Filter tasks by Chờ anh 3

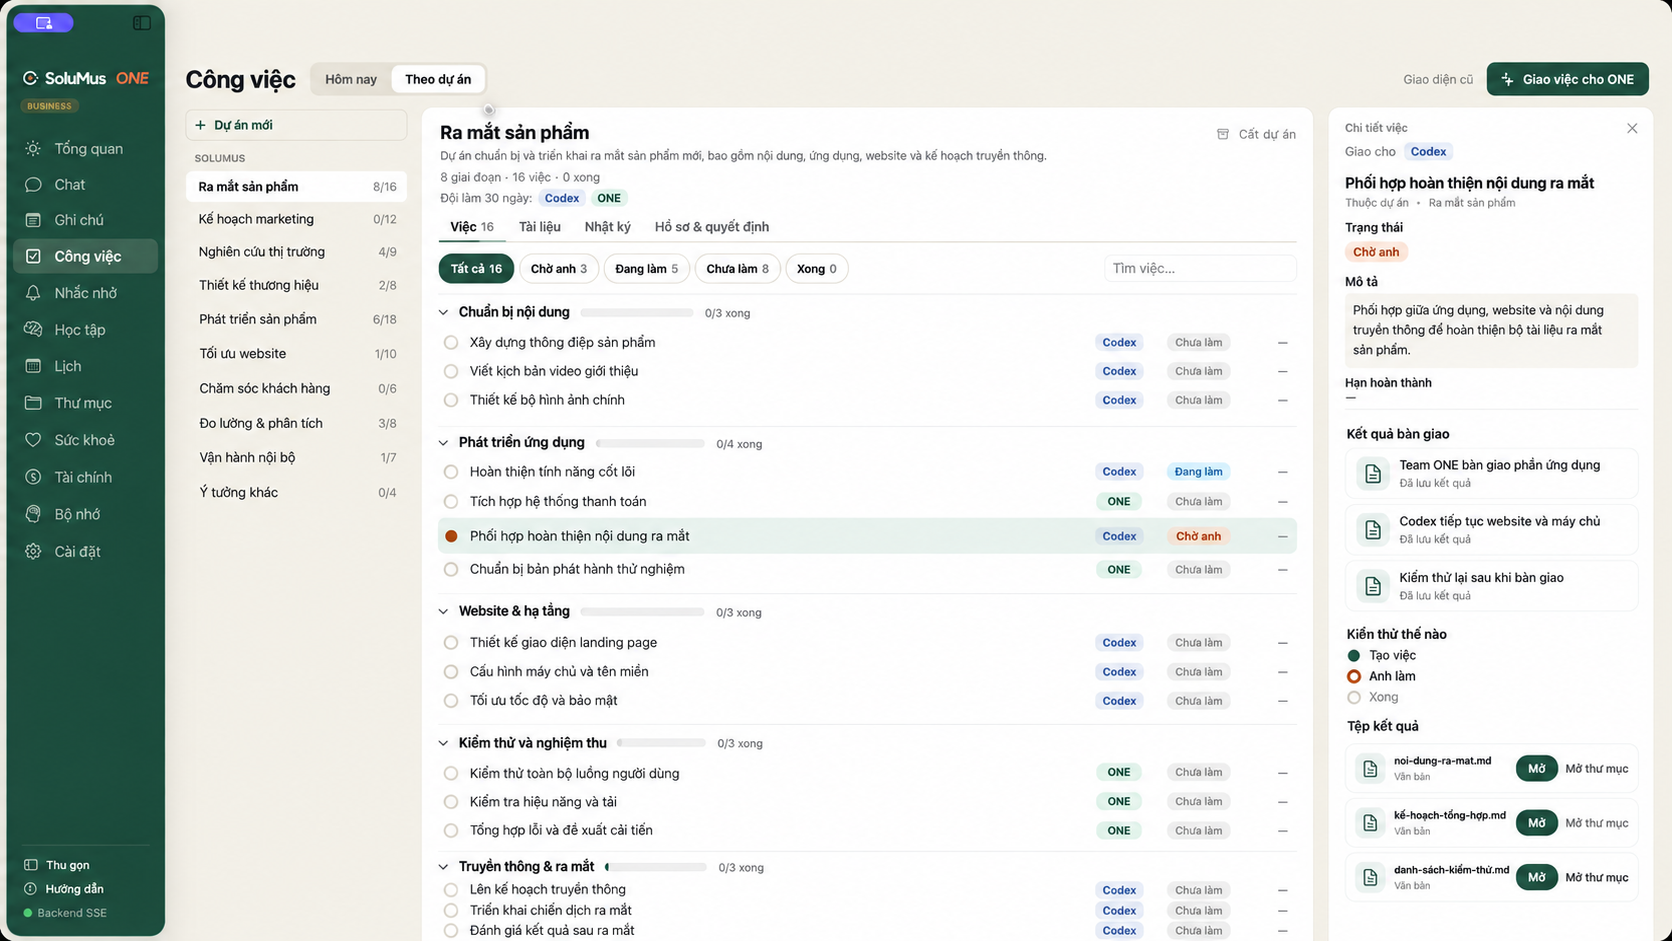click(559, 269)
